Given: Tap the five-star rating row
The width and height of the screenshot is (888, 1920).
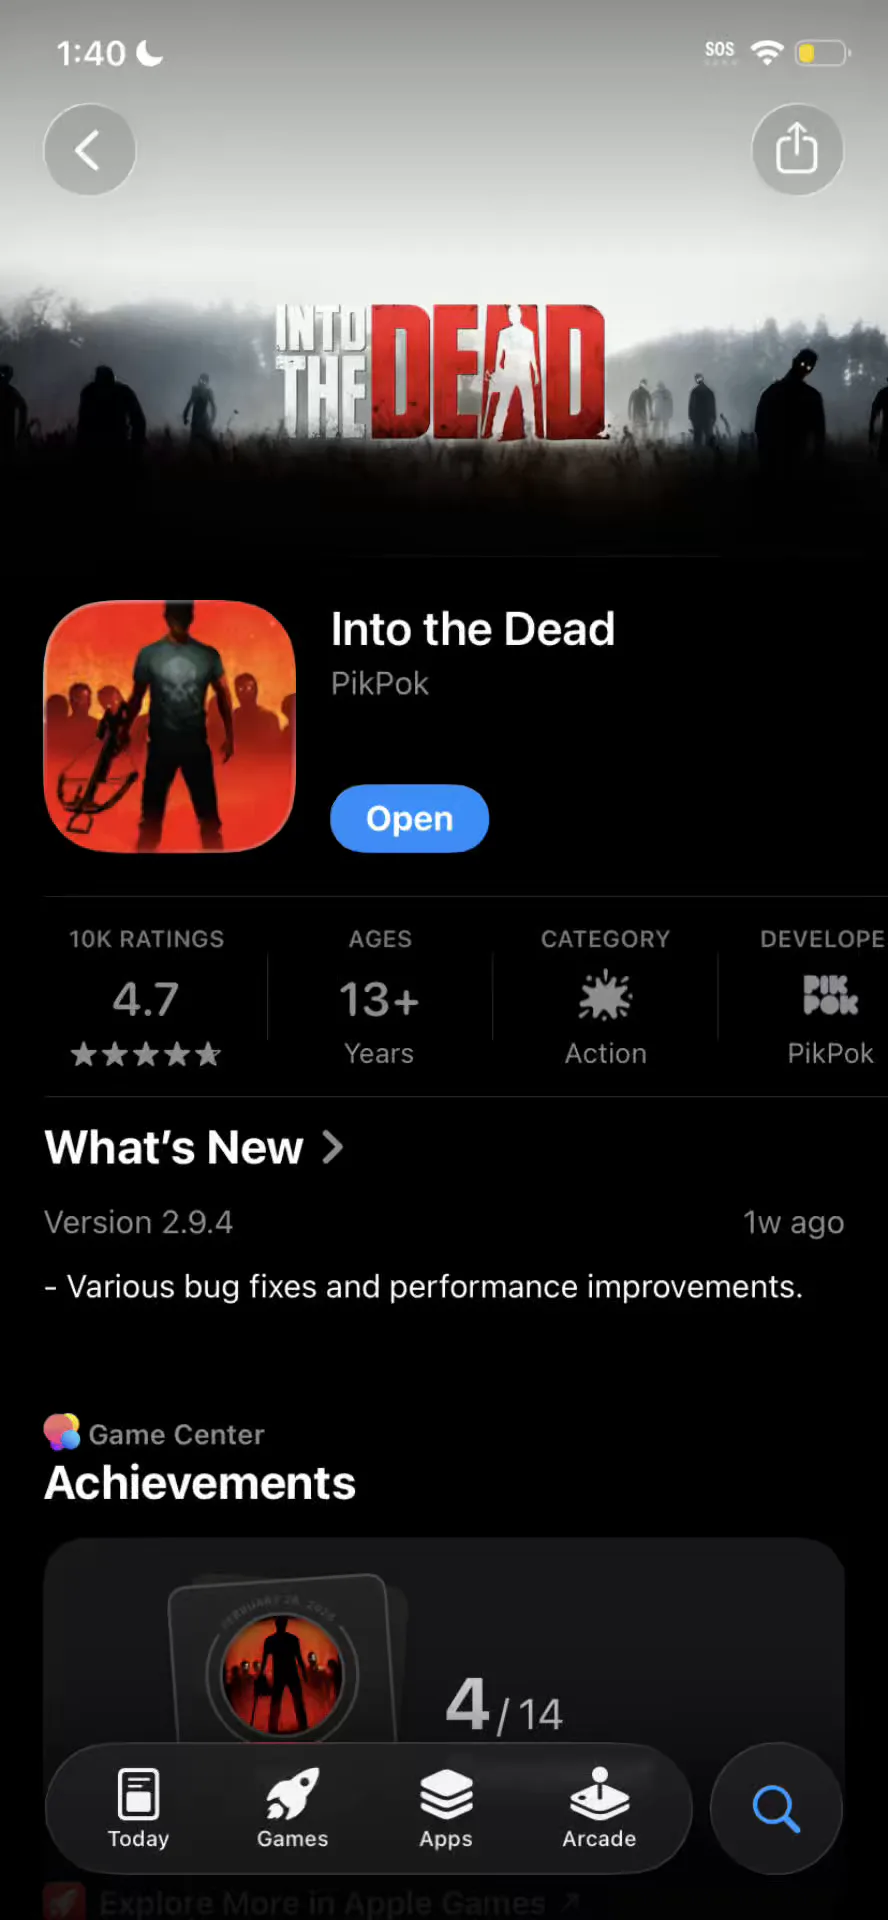Looking at the screenshot, I should [x=146, y=1054].
